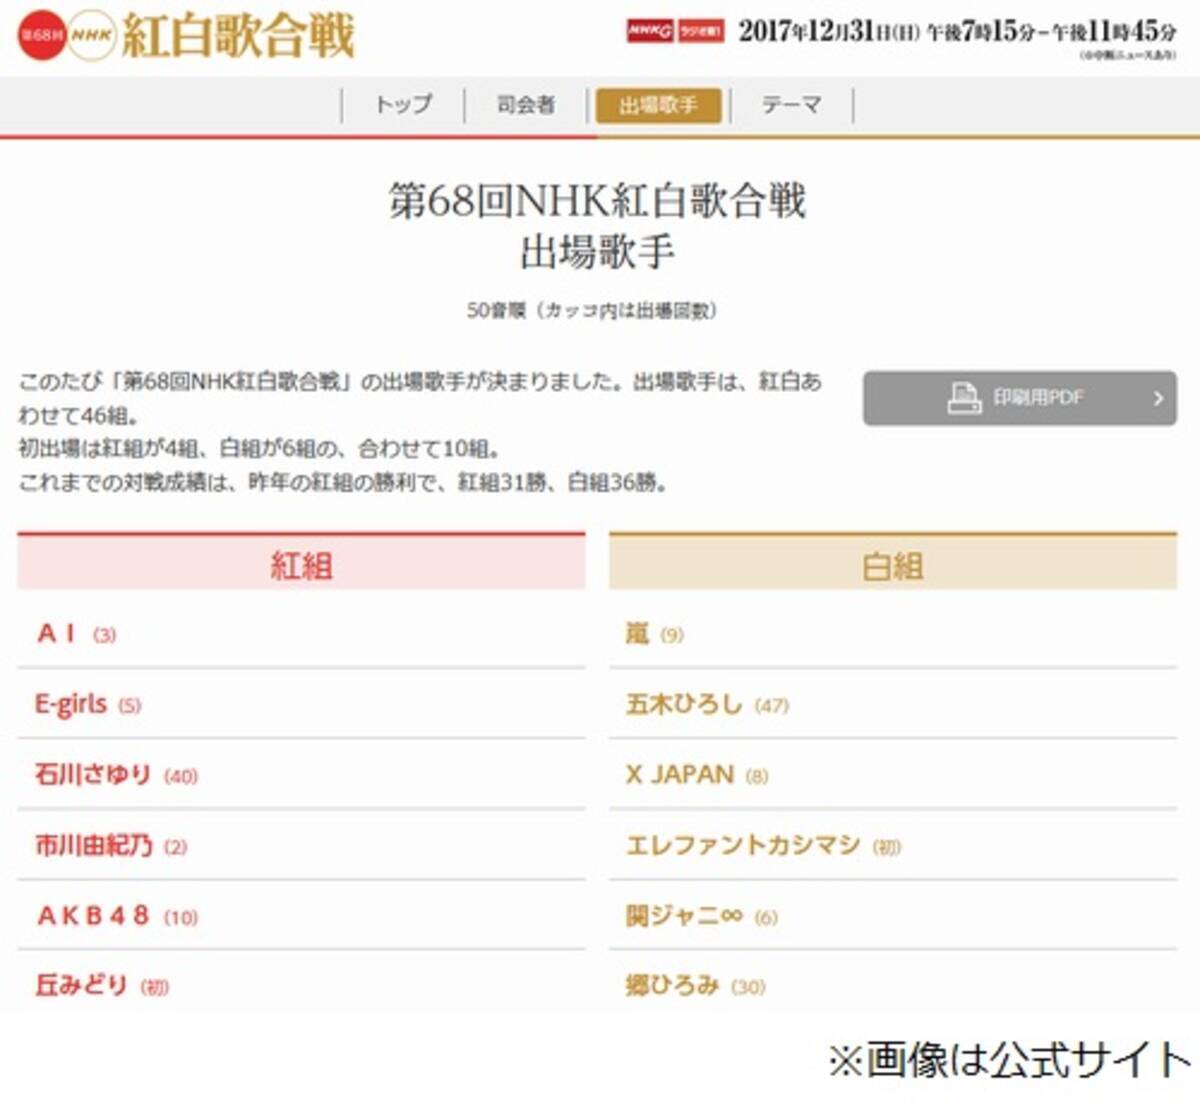The image size is (1200, 1104).
Task: Open the AI artist link
Action: (x=56, y=633)
